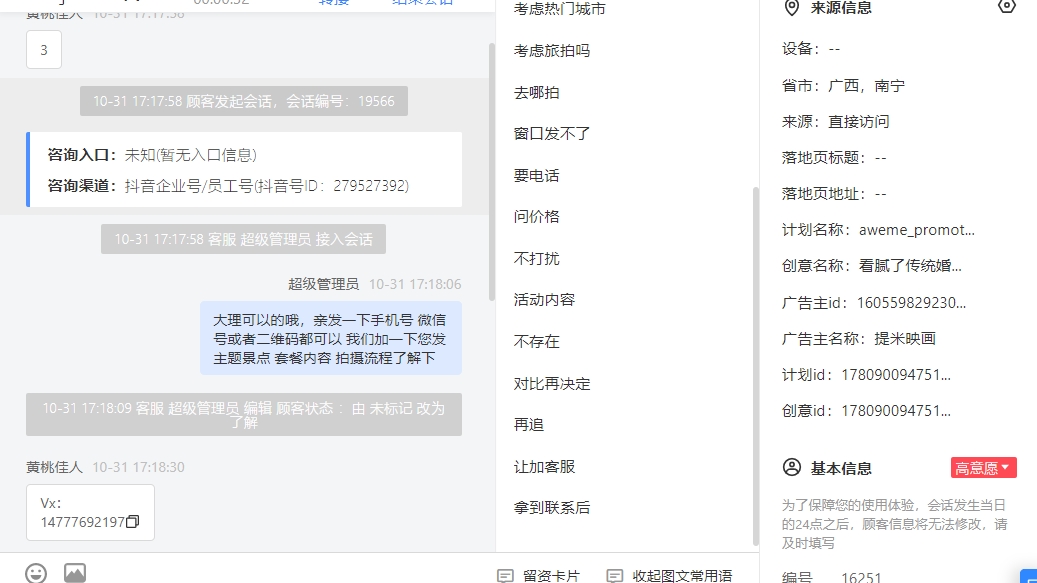
Task: Click the customer message bubble showing 3
Action: point(44,50)
